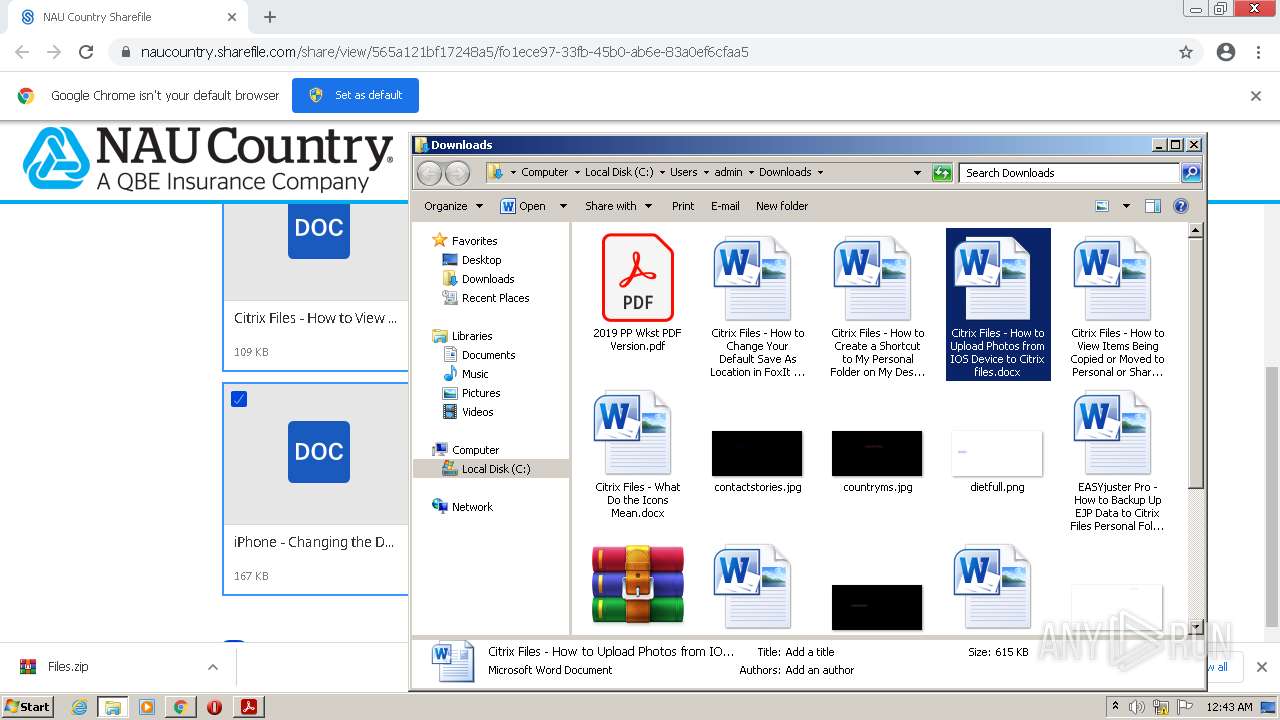The height and width of the screenshot is (720, 1280).
Task: Select the countryms.jpg thumbnail
Action: pyautogui.click(x=877, y=453)
